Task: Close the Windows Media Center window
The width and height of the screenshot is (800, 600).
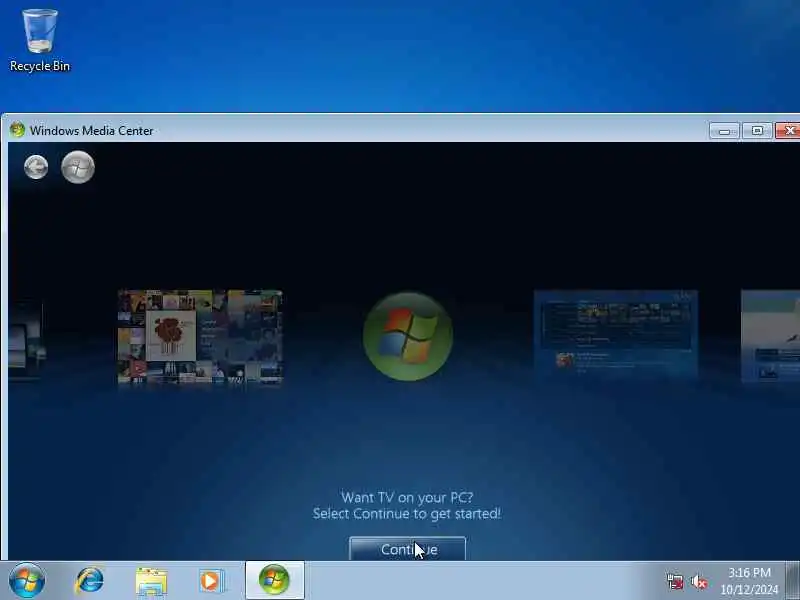Action: click(x=788, y=131)
